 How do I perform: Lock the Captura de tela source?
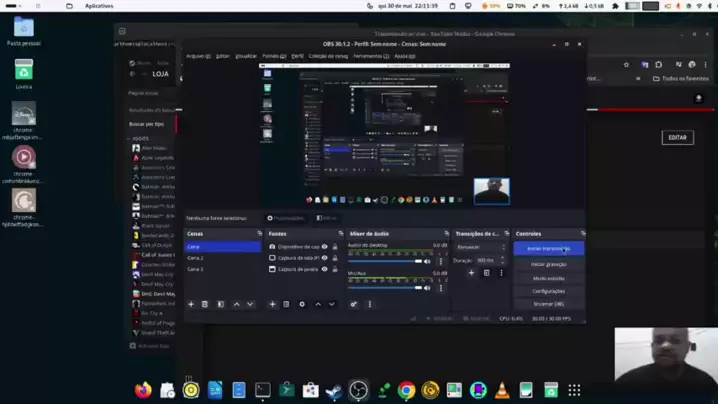(x=333, y=258)
